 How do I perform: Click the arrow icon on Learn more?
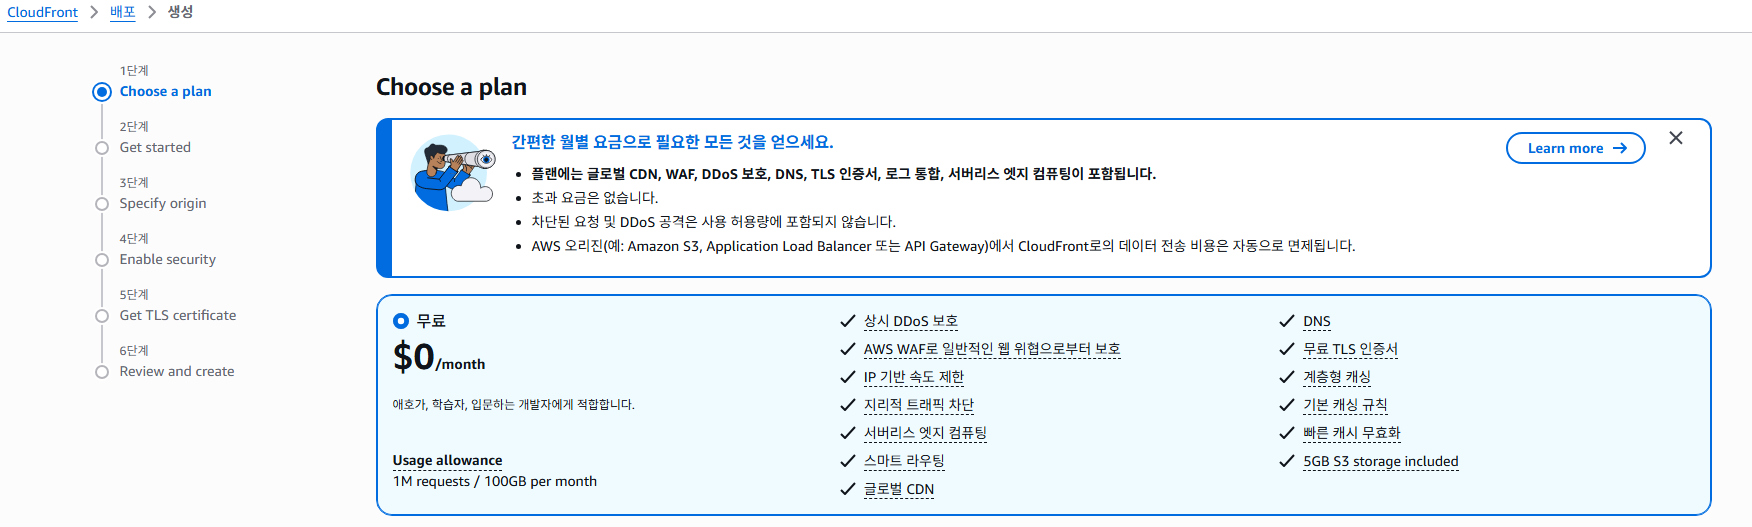[x=1620, y=148]
